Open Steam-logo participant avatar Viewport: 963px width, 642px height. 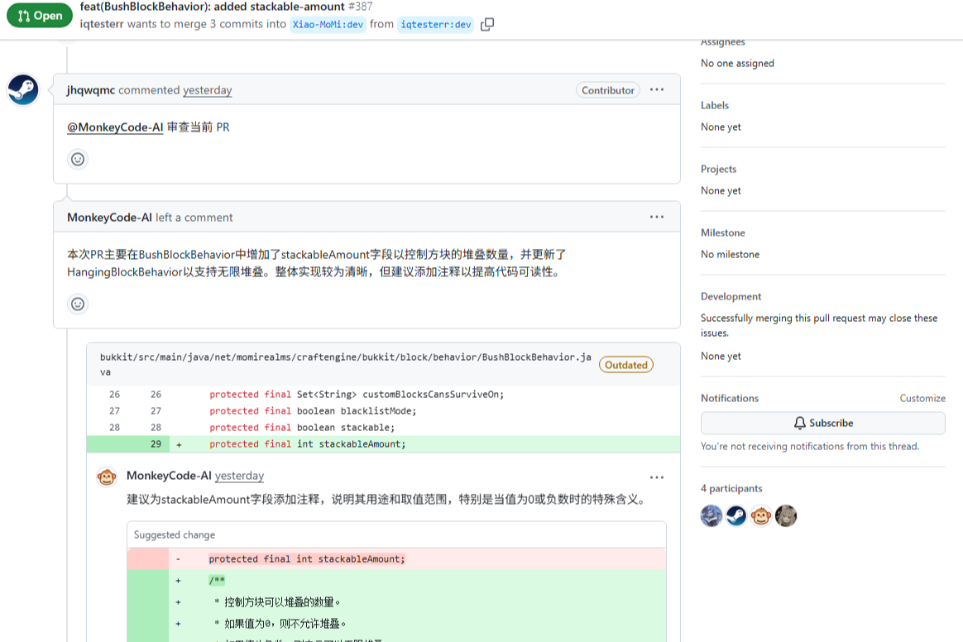coord(736,516)
